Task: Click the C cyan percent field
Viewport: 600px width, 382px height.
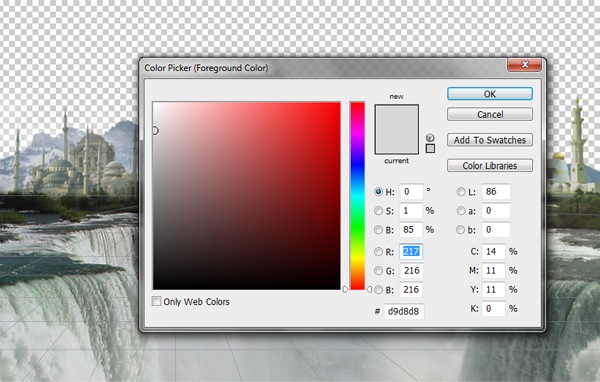Action: pos(494,251)
